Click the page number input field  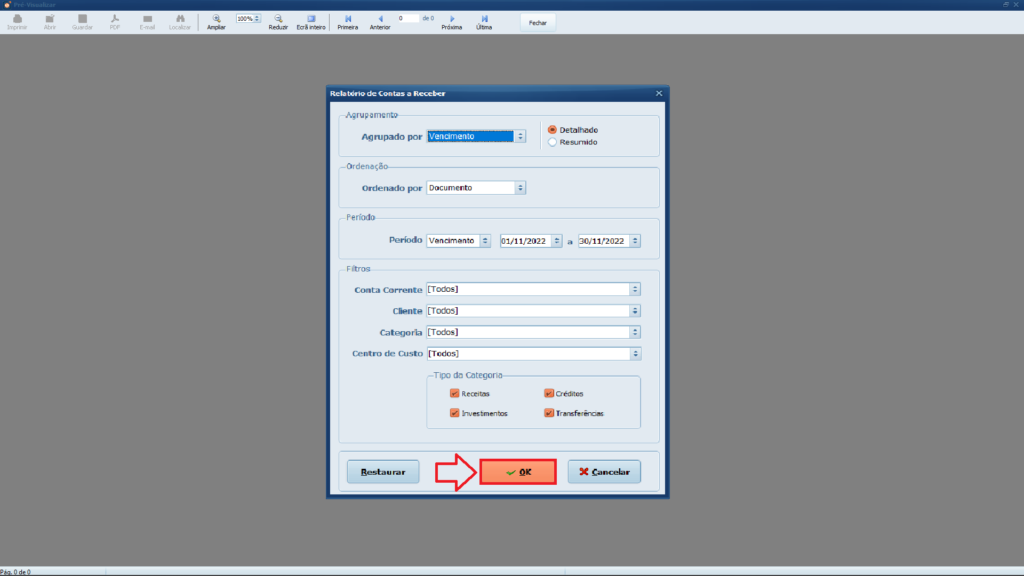408,18
